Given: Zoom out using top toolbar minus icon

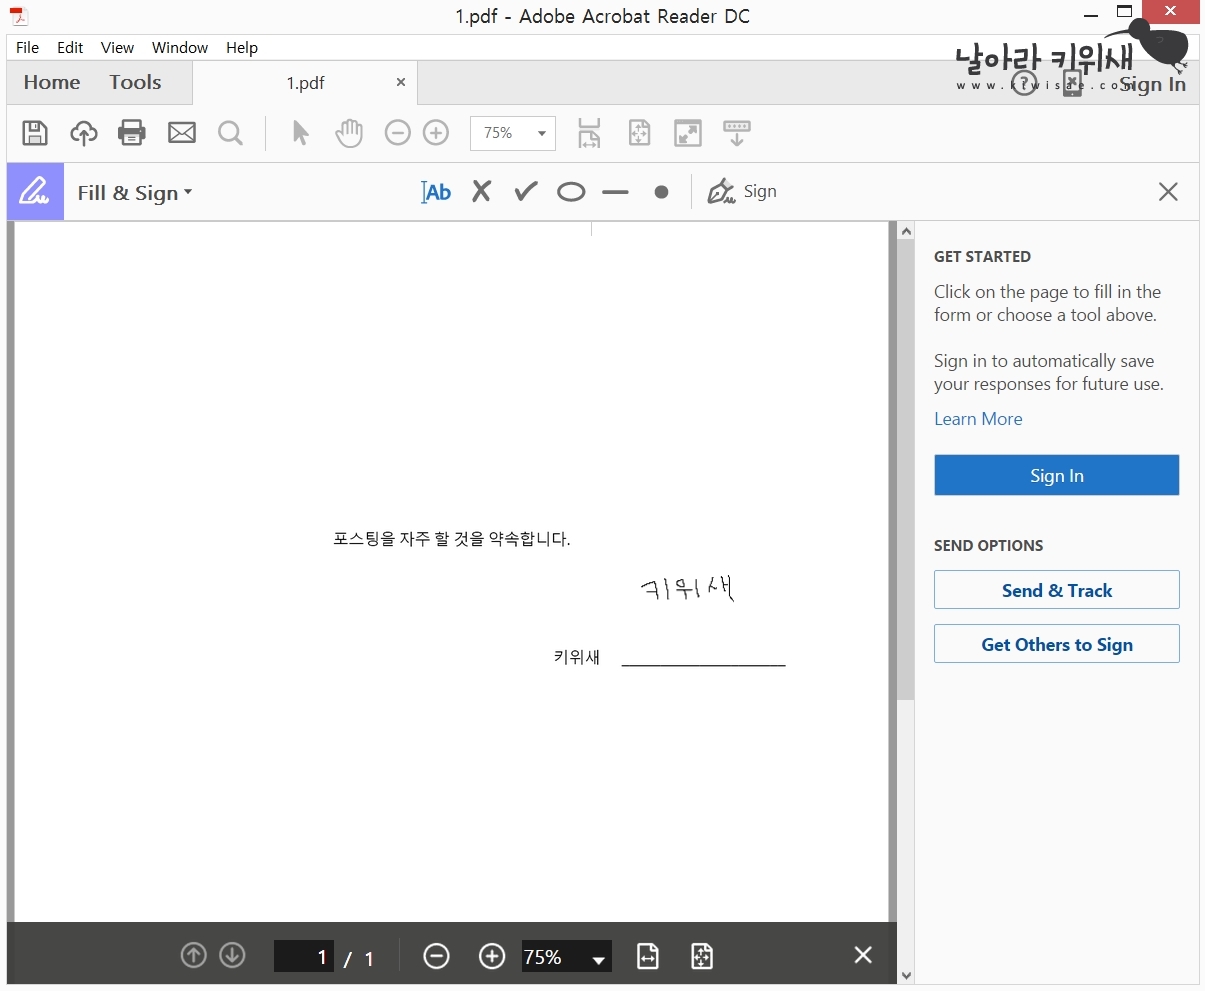Looking at the screenshot, I should click(x=398, y=133).
